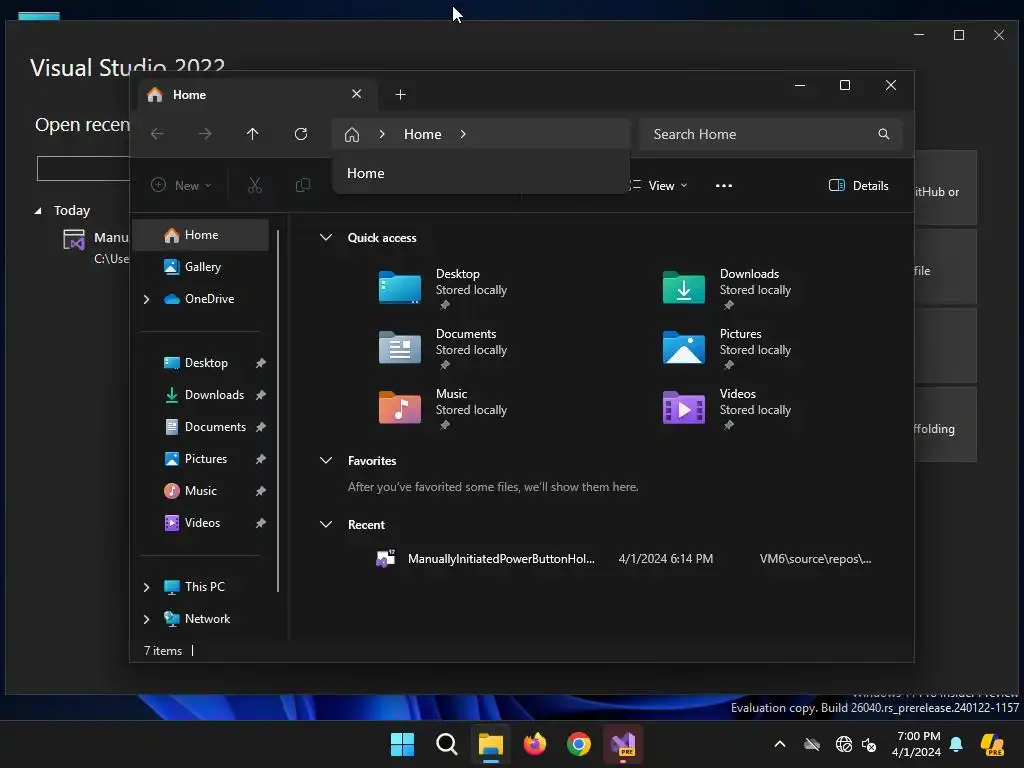Unpin Downloads in the navigation pane

pos(261,395)
